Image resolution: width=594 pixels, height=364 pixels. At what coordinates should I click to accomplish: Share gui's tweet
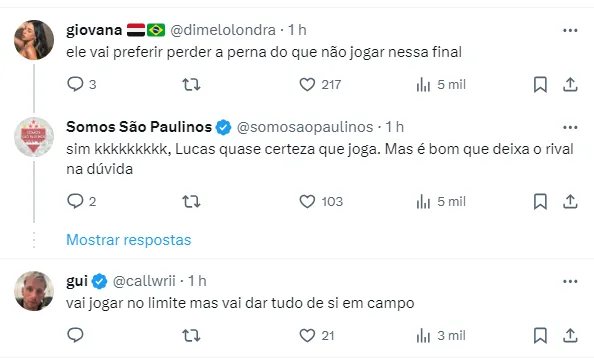(570, 336)
